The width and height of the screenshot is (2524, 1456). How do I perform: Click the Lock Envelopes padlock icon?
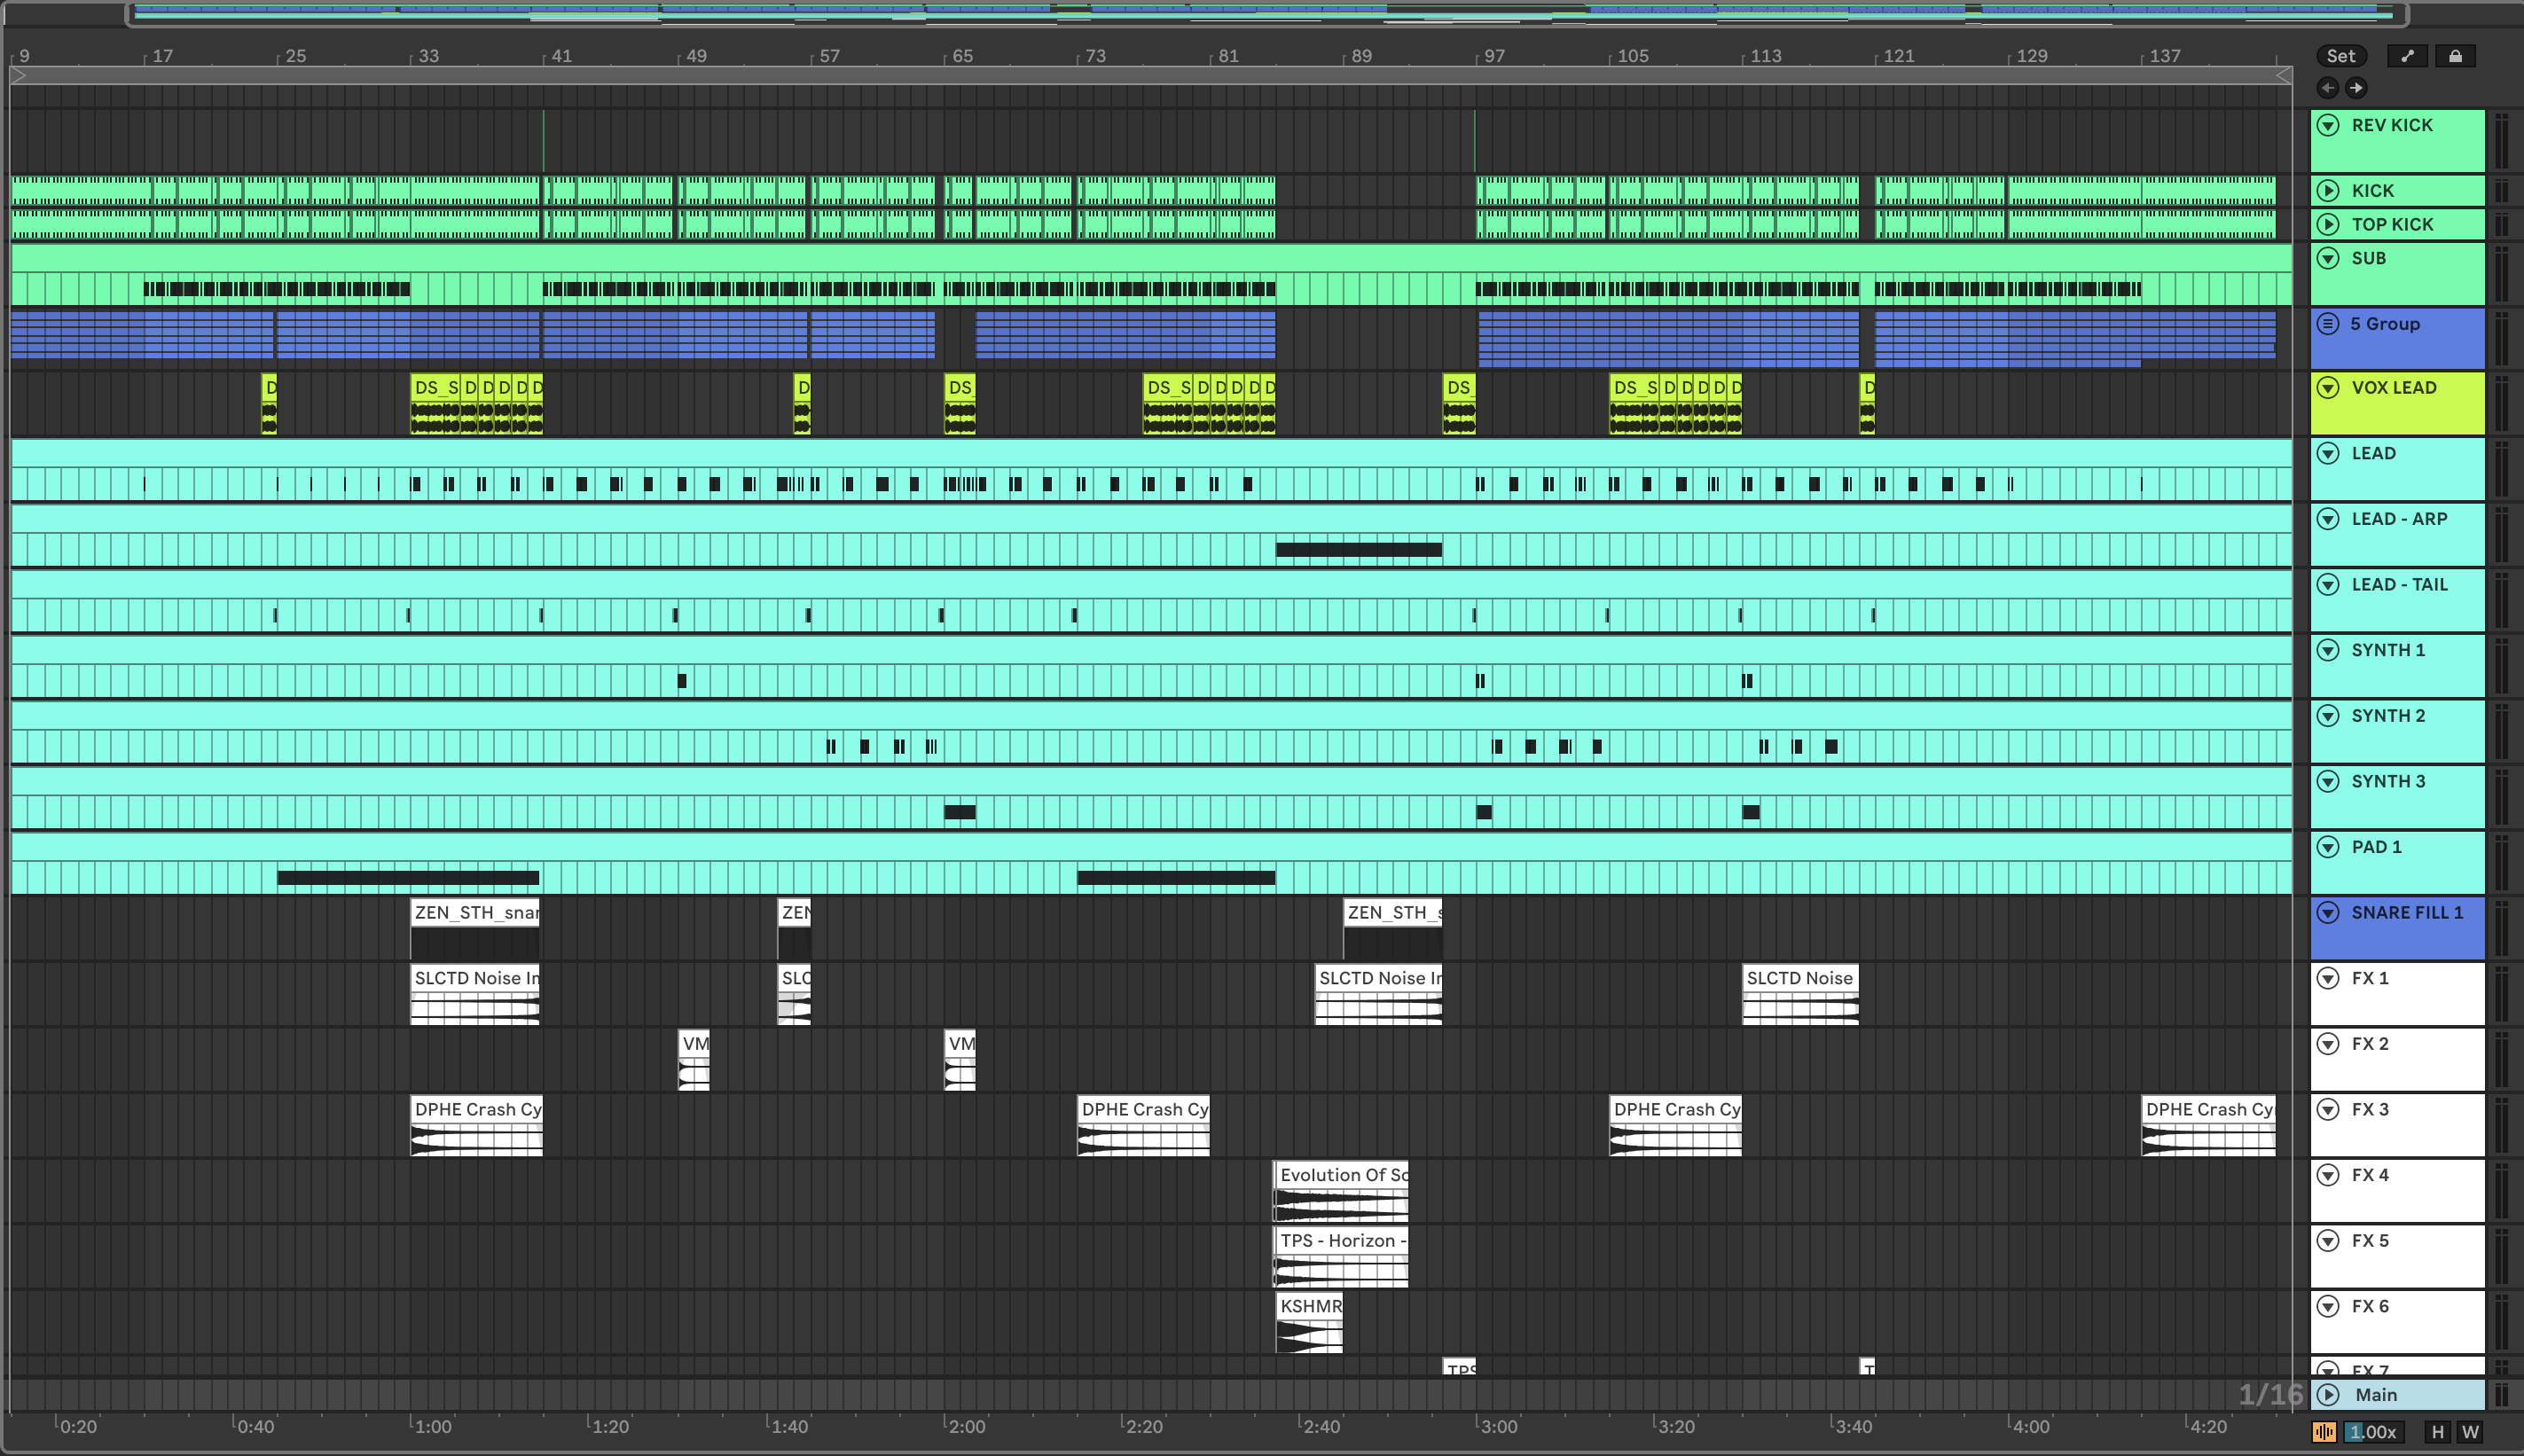coord(2455,56)
